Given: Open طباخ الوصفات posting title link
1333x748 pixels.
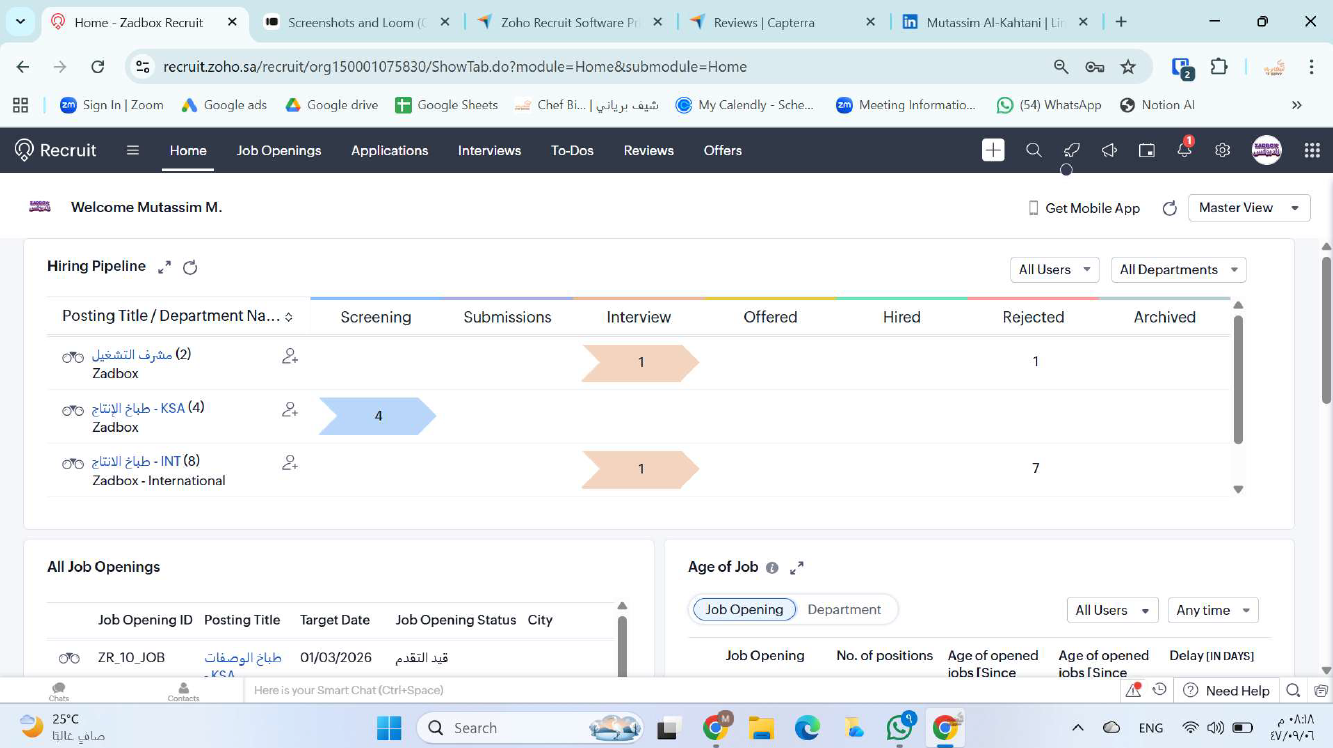Looking at the screenshot, I should [243, 658].
